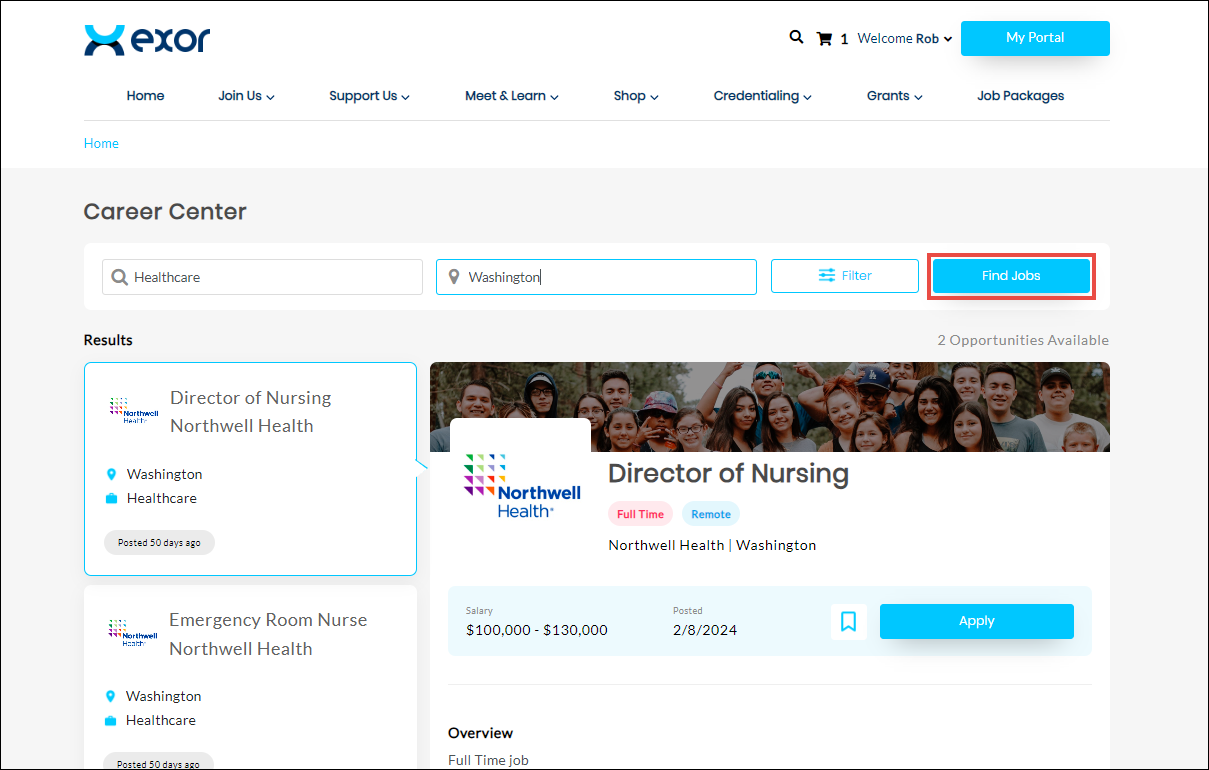Screen dimensions: 1209x770
Task: Click the magnifier icon in keyword field
Action: point(119,277)
